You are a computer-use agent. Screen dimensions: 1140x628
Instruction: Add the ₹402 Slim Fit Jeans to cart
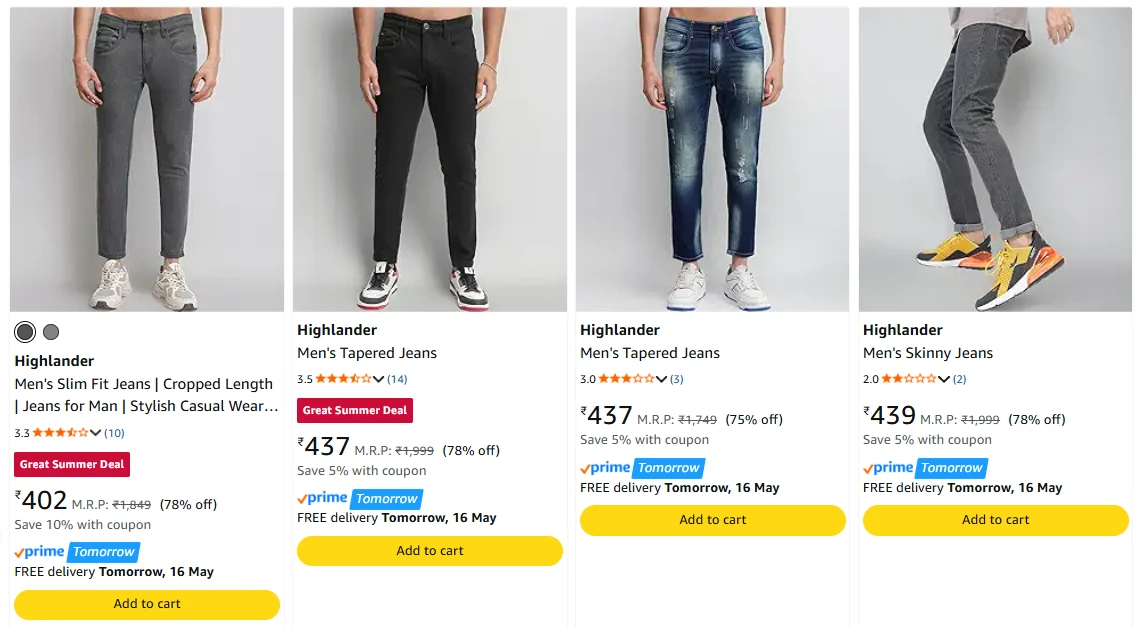[x=147, y=604]
